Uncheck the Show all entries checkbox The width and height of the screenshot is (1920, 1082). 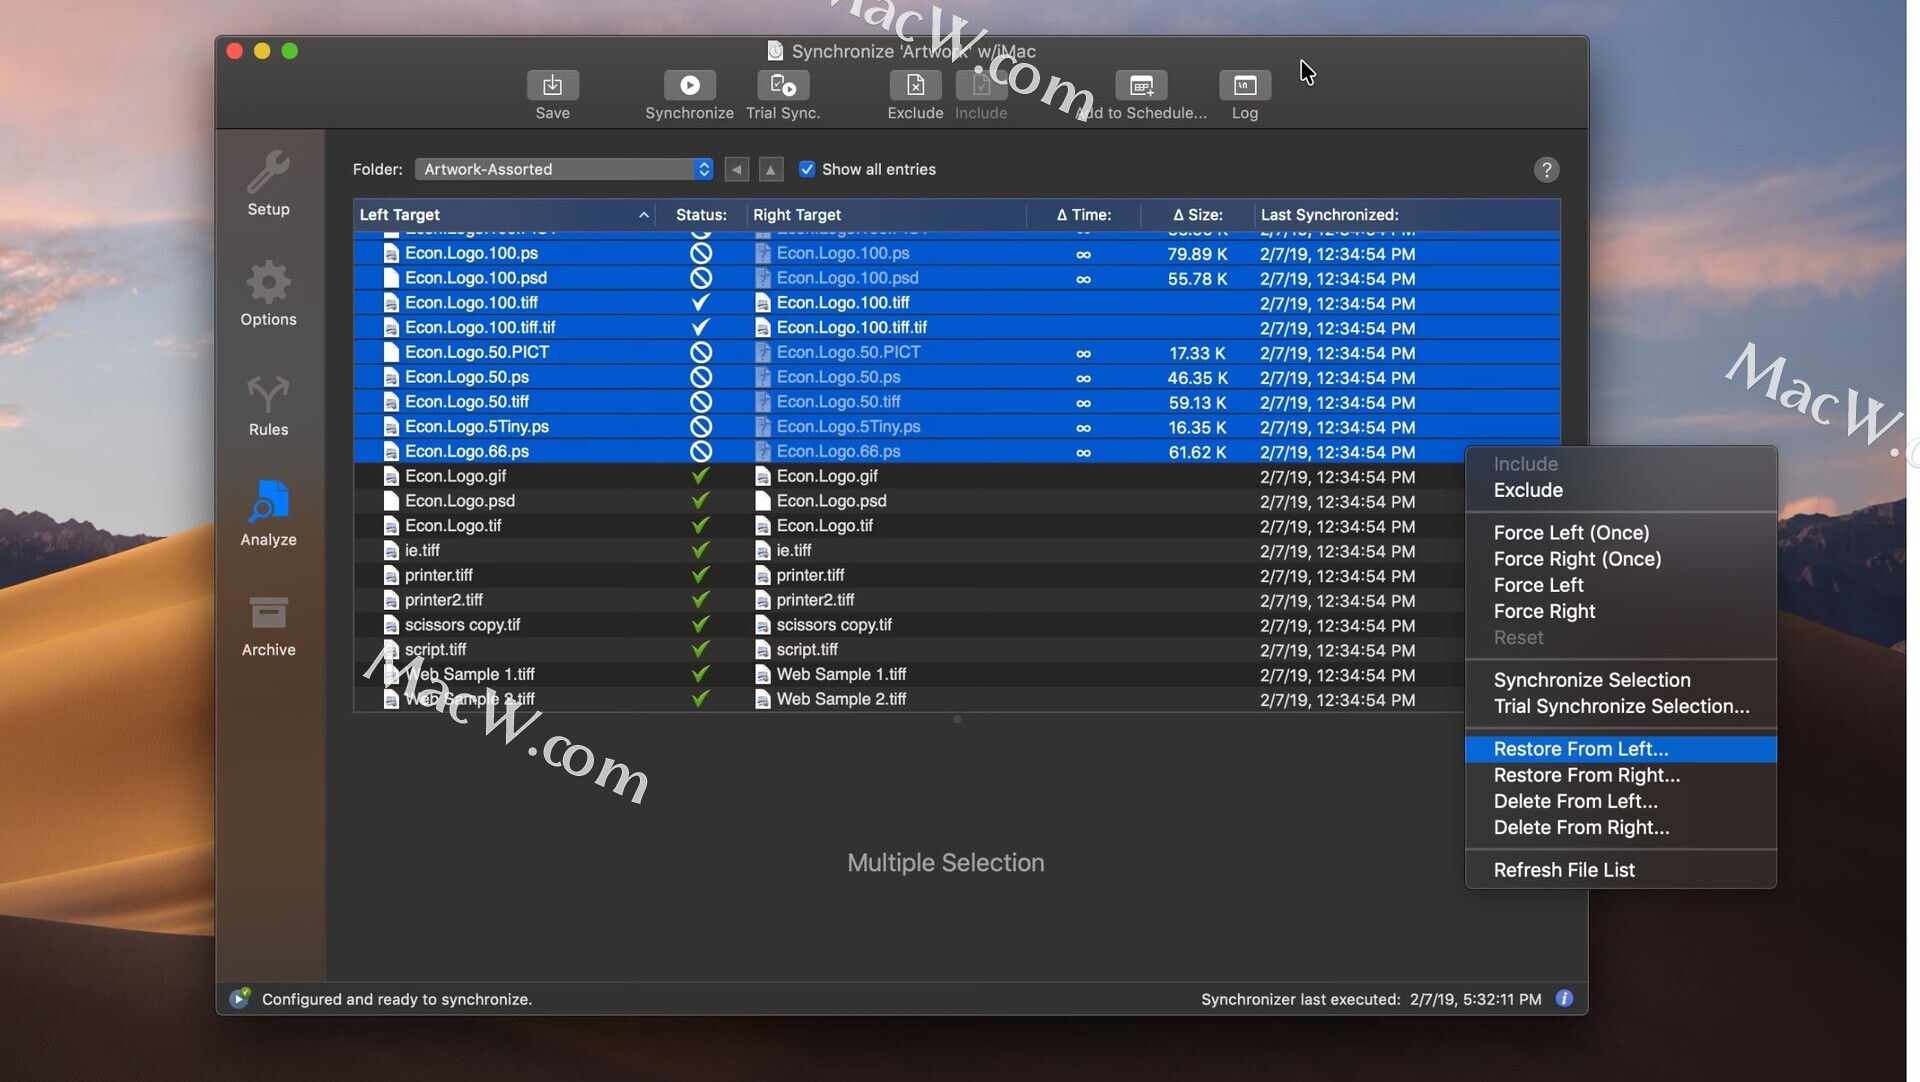[807, 169]
